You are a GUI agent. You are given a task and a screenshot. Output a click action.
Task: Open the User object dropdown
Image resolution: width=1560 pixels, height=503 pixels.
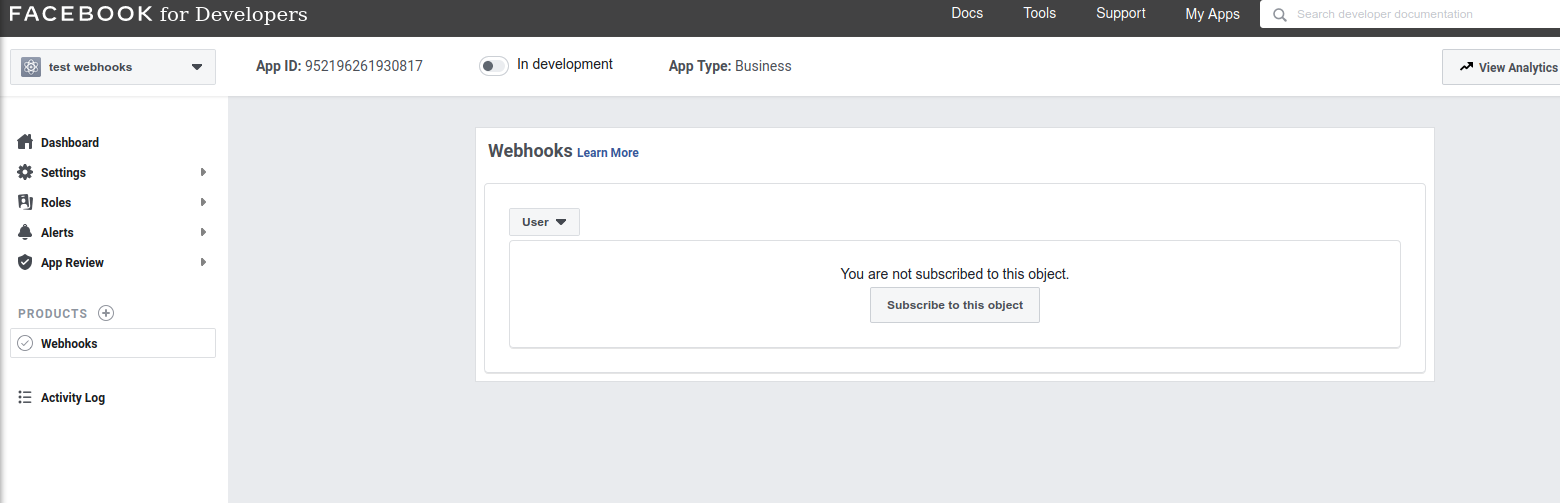click(544, 222)
